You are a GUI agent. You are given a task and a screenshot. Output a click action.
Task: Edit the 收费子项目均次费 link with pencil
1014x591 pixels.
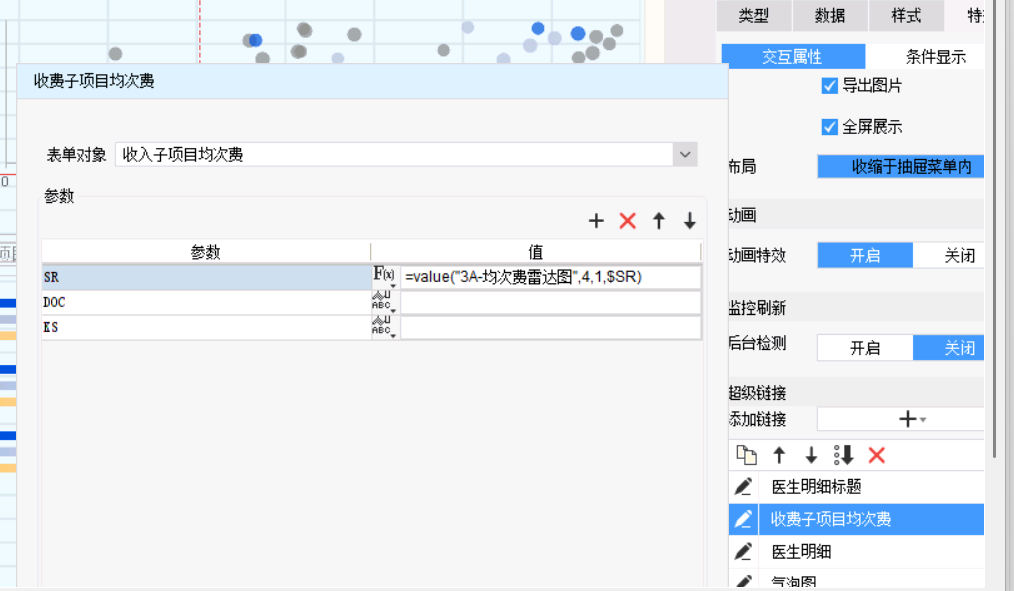pos(743,519)
